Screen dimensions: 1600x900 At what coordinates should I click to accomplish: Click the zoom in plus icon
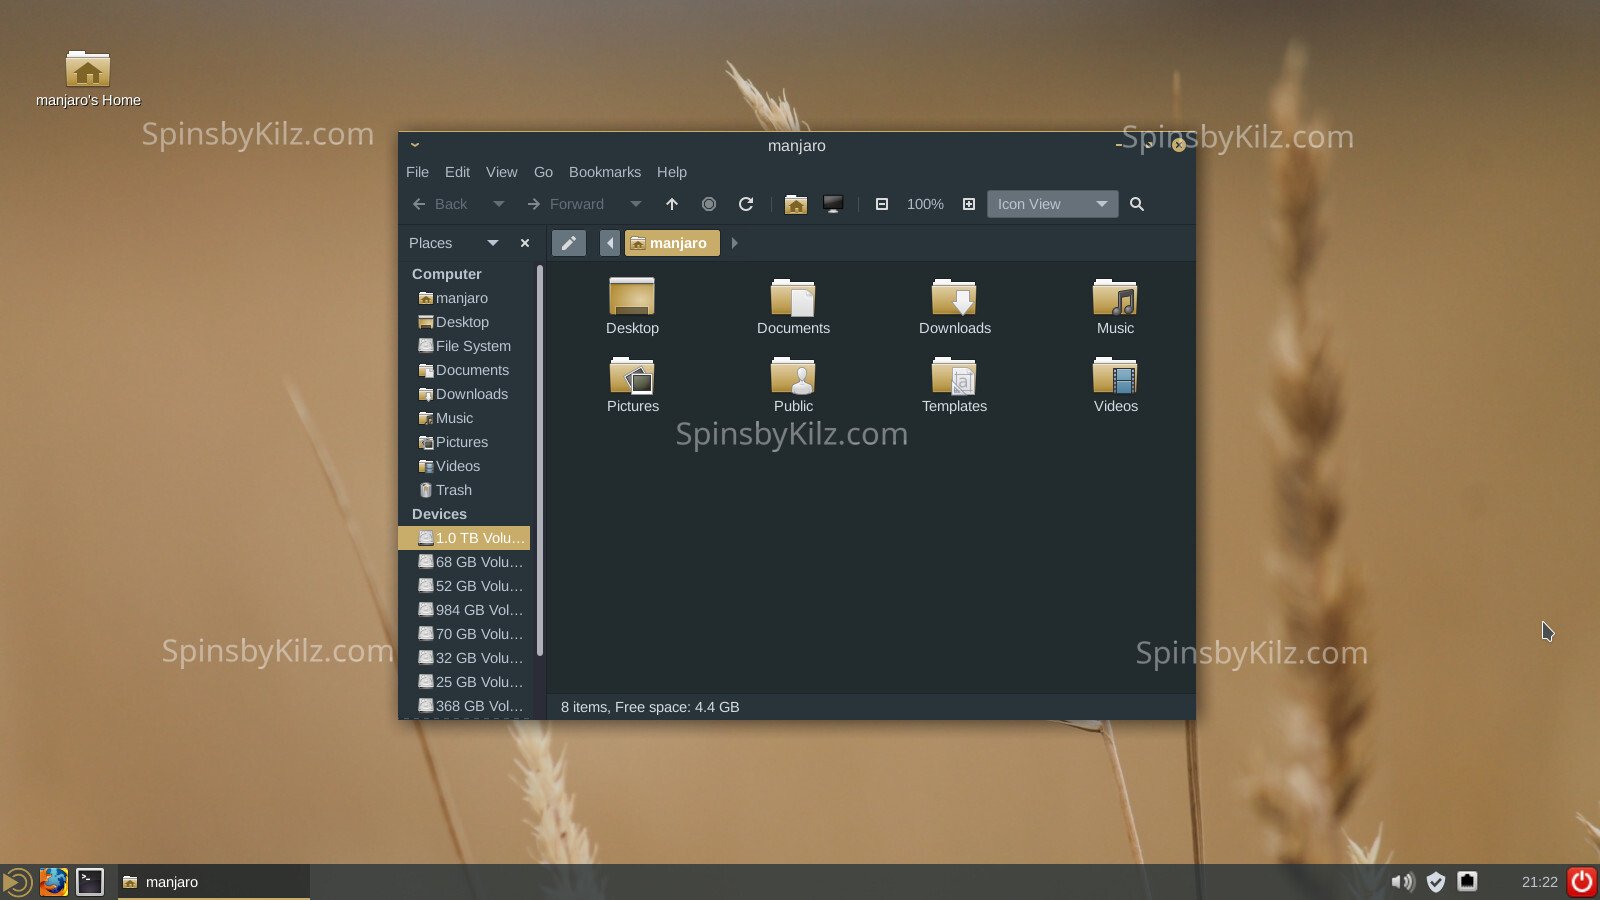[968, 204]
